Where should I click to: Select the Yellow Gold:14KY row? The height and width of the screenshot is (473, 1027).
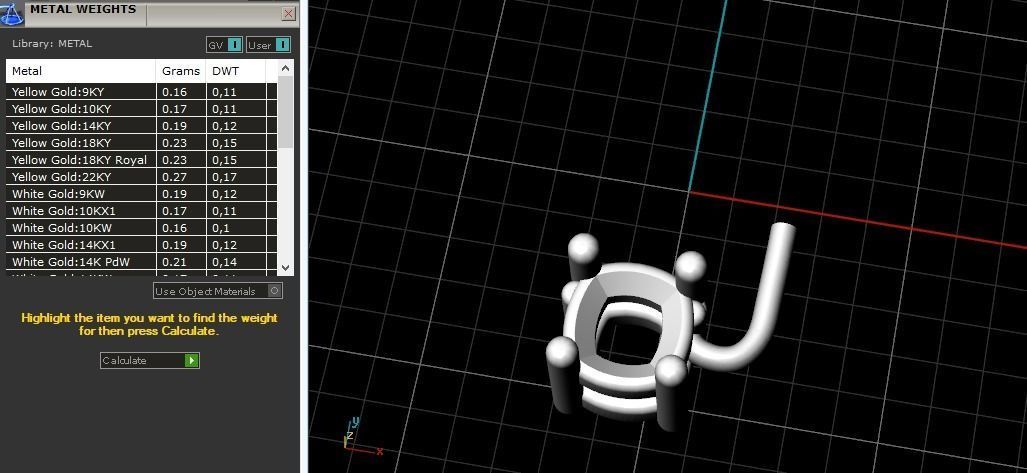point(141,126)
